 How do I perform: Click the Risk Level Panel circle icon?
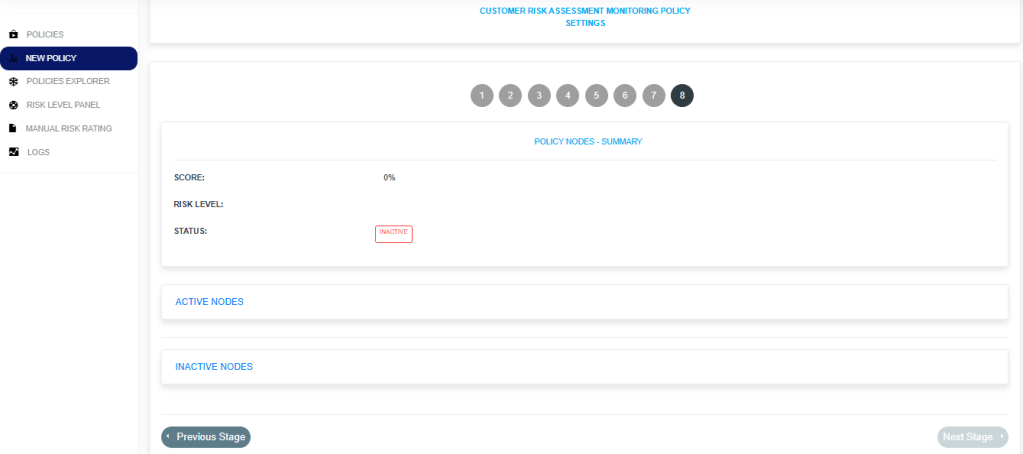tap(13, 105)
